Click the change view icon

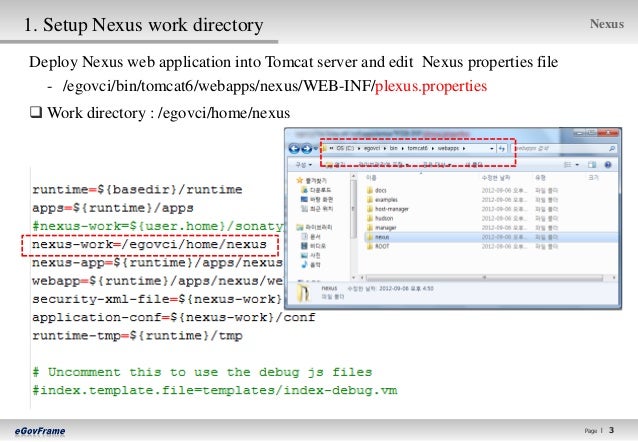coord(568,164)
